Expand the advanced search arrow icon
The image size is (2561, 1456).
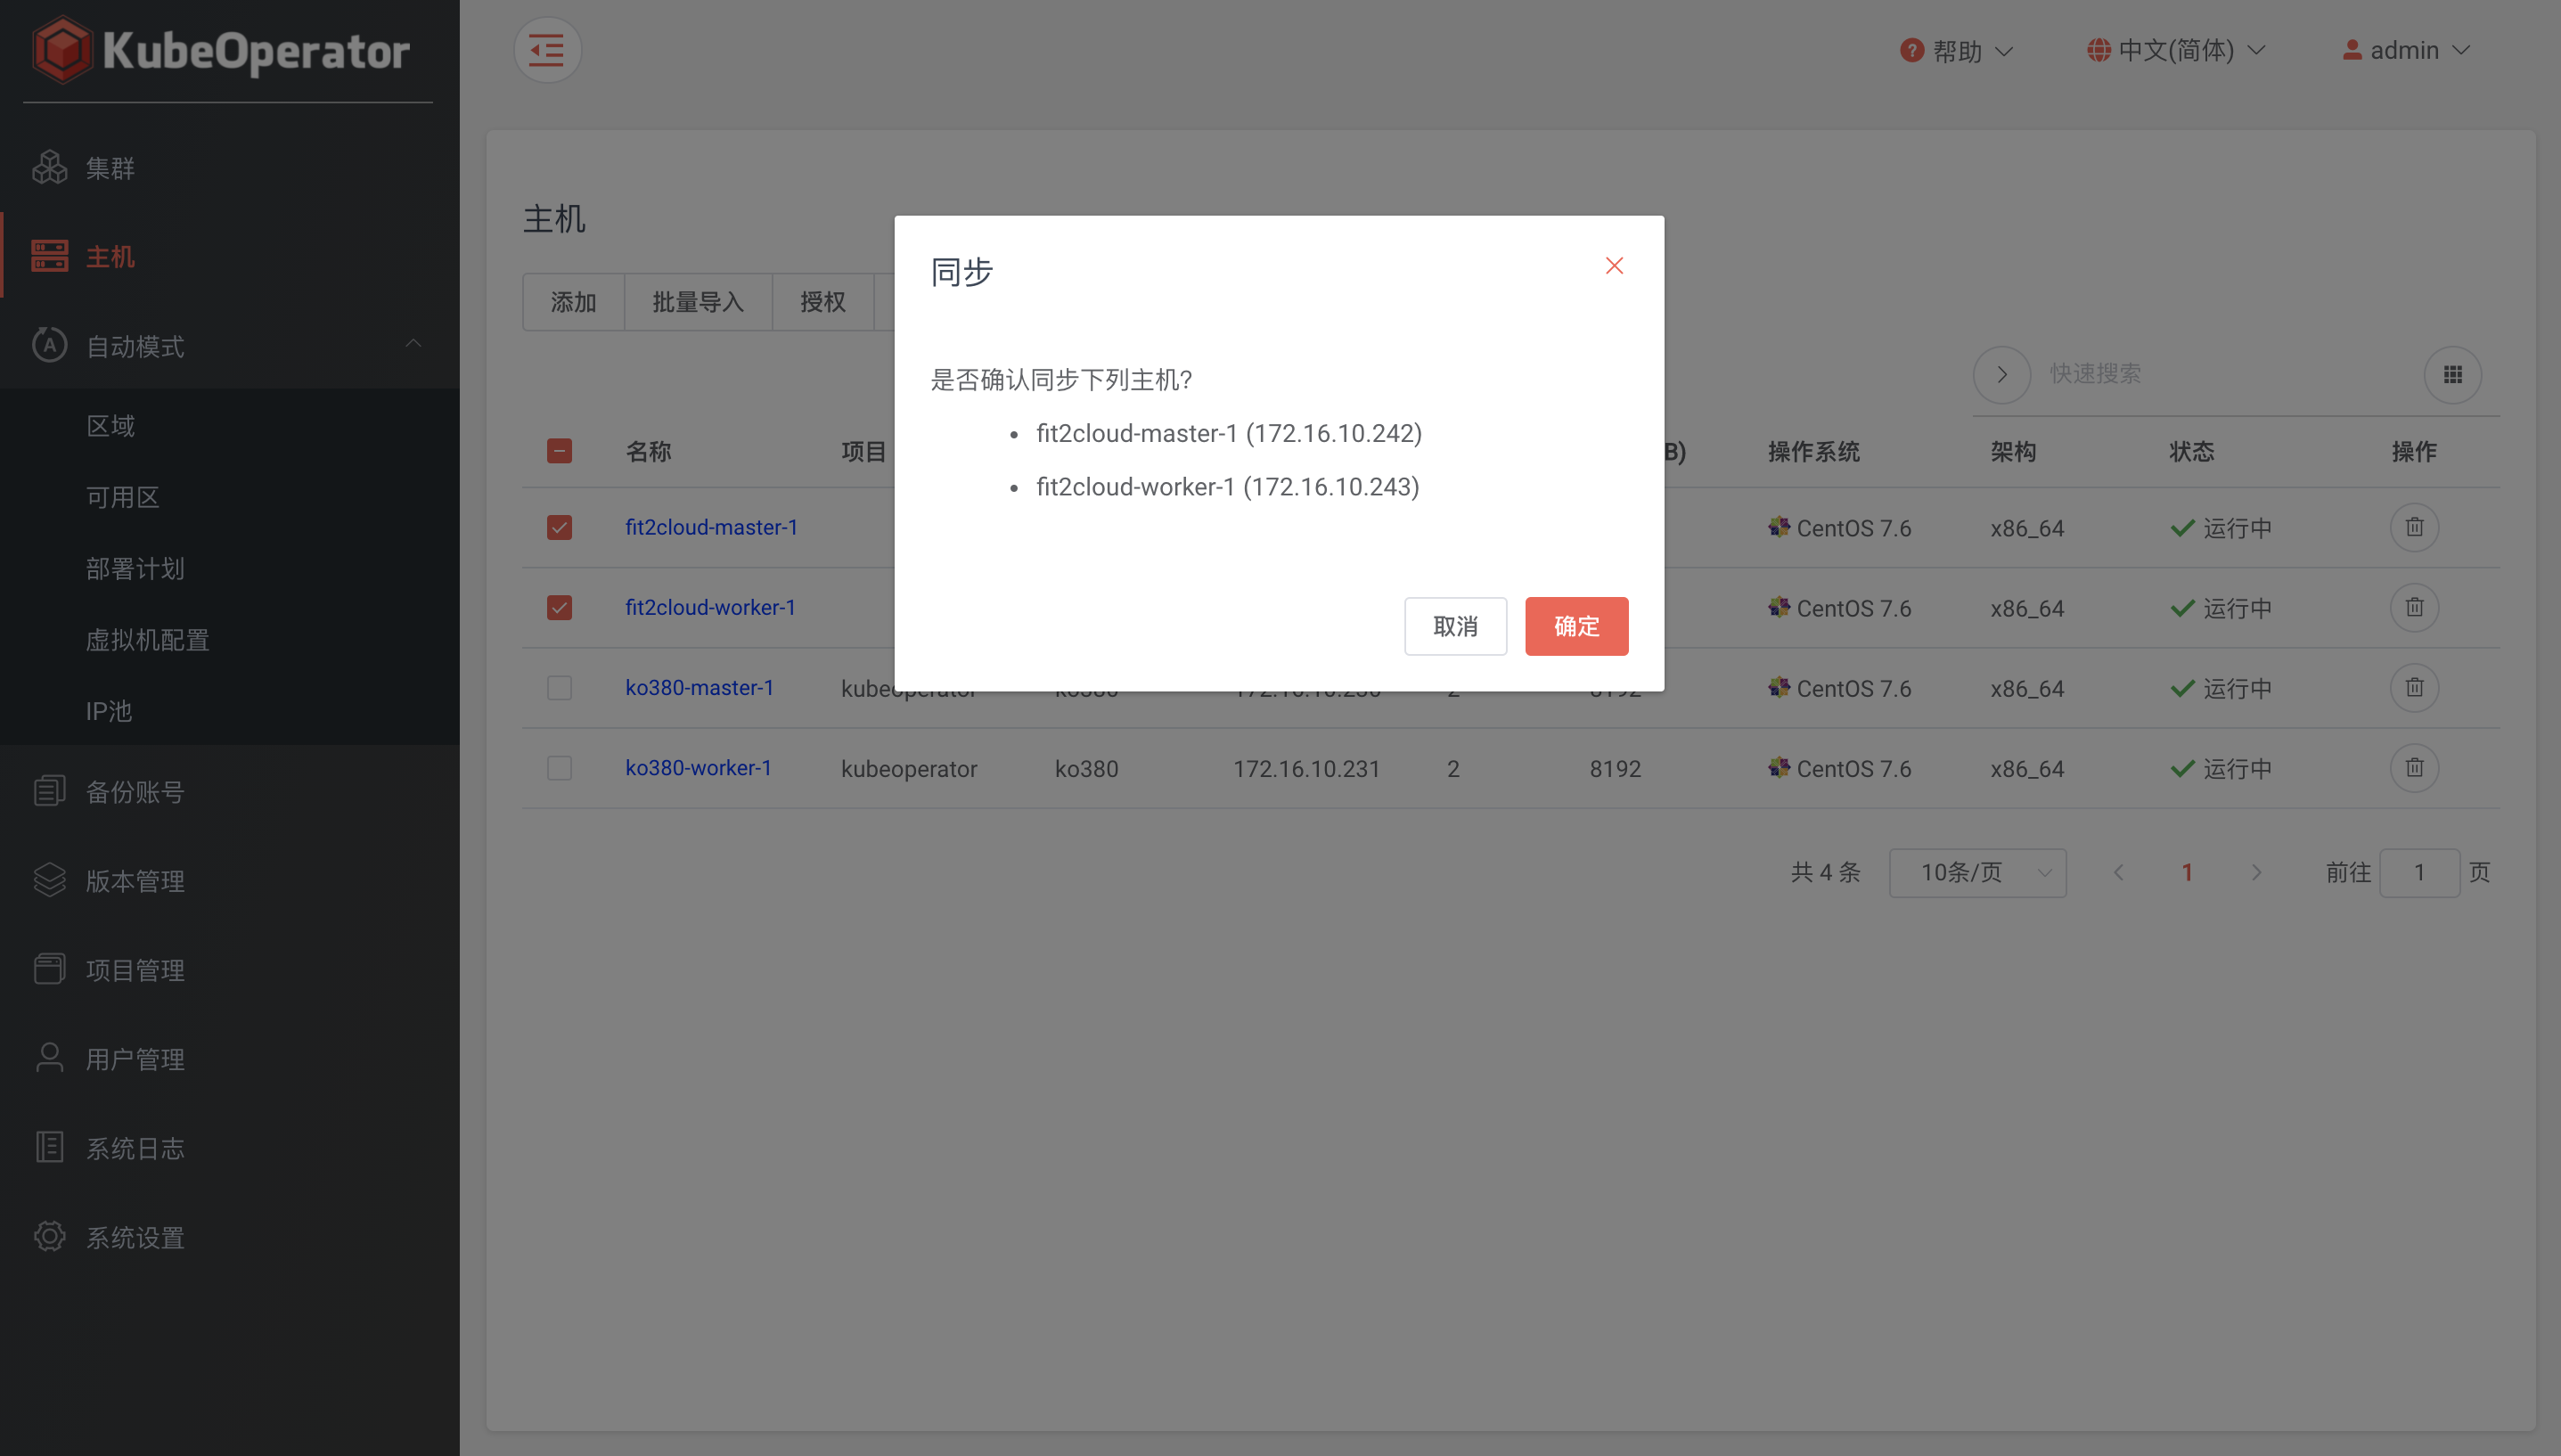2001,375
